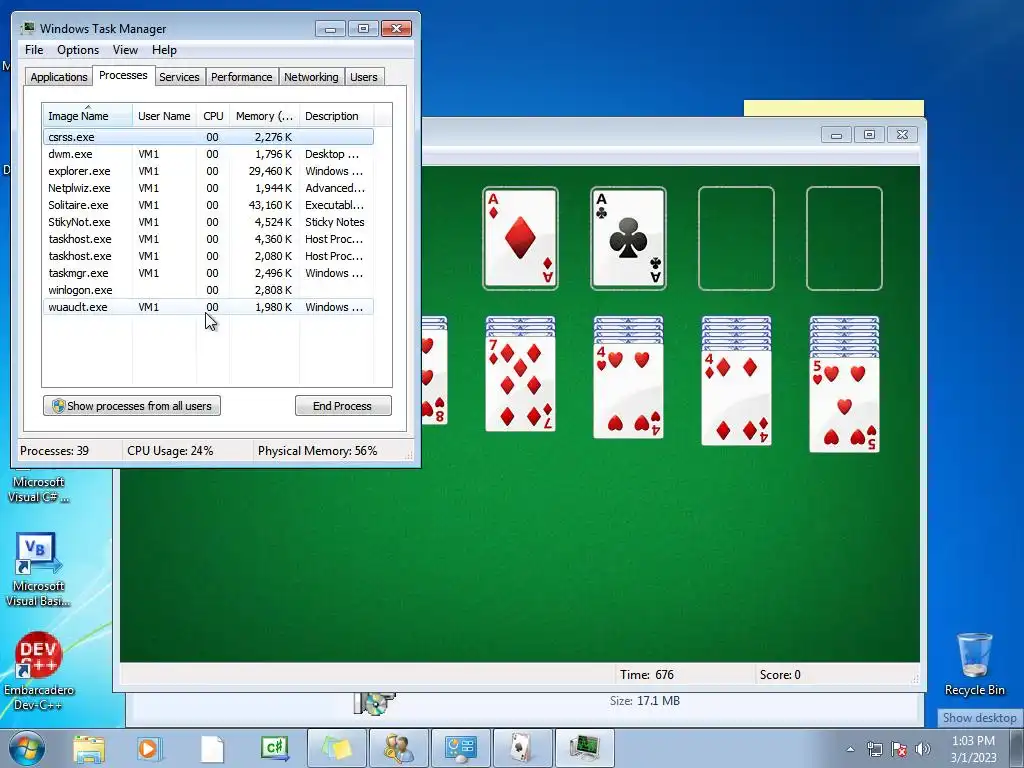Sort processes by User Name column

click(x=164, y=116)
